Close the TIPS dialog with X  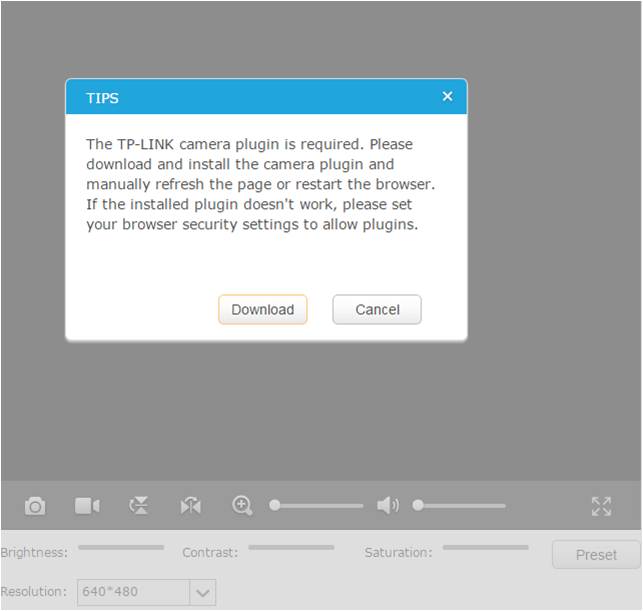[447, 96]
